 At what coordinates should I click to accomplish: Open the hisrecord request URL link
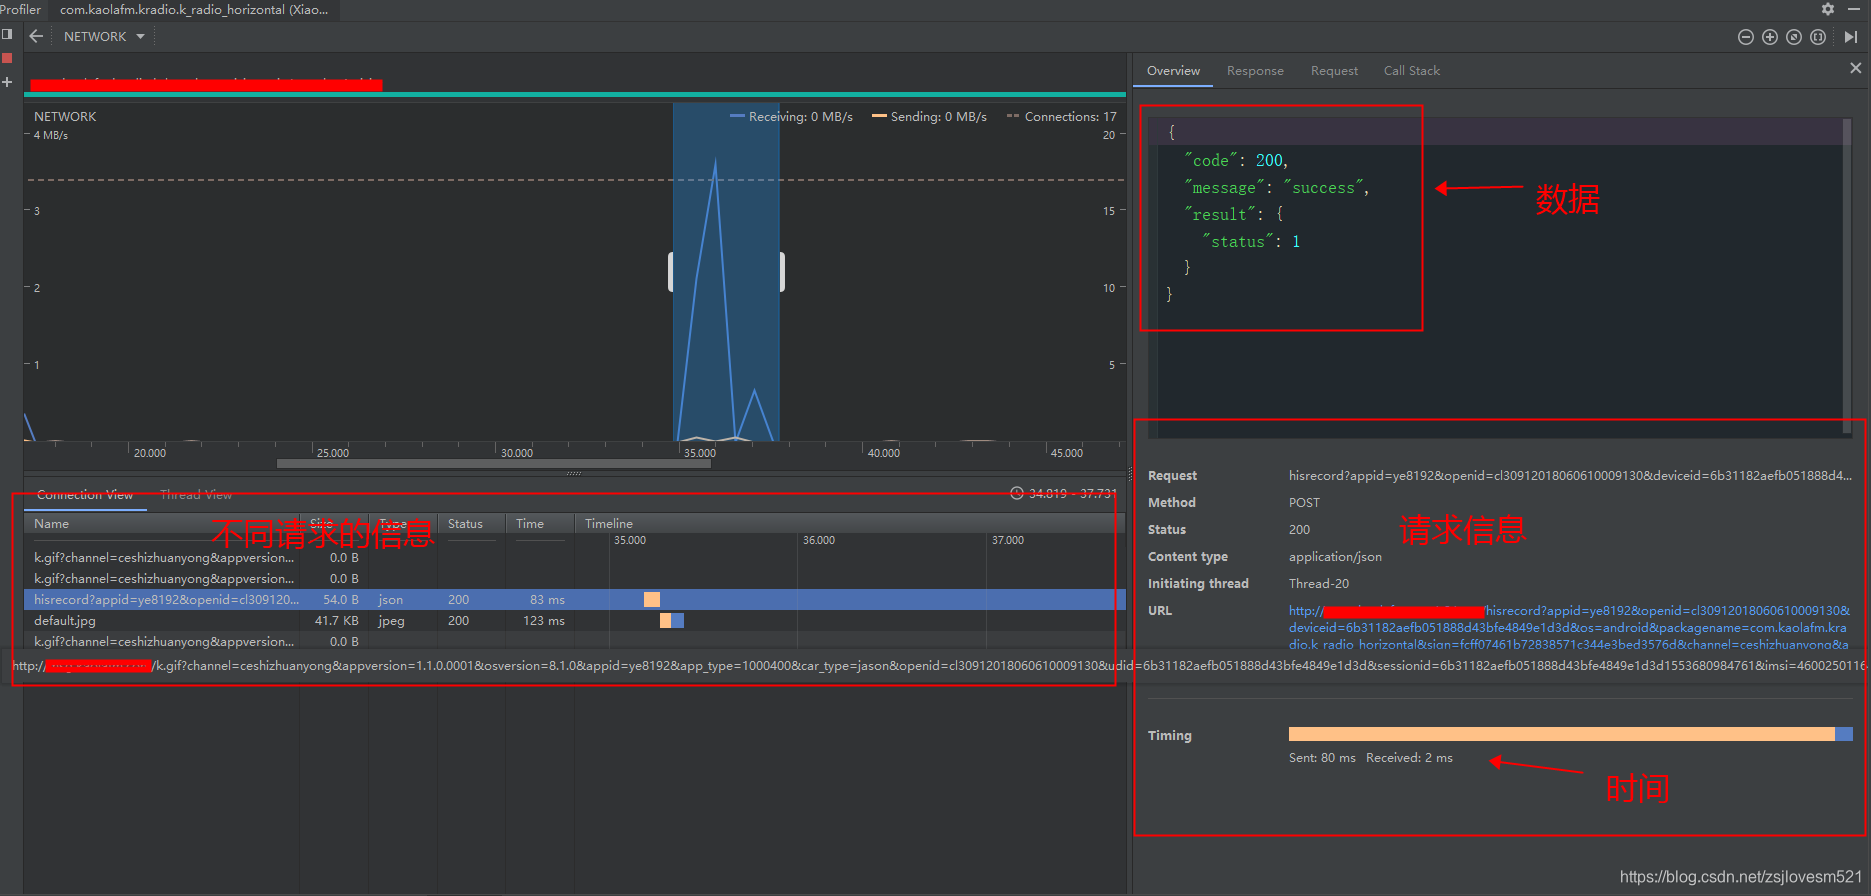1568,627
